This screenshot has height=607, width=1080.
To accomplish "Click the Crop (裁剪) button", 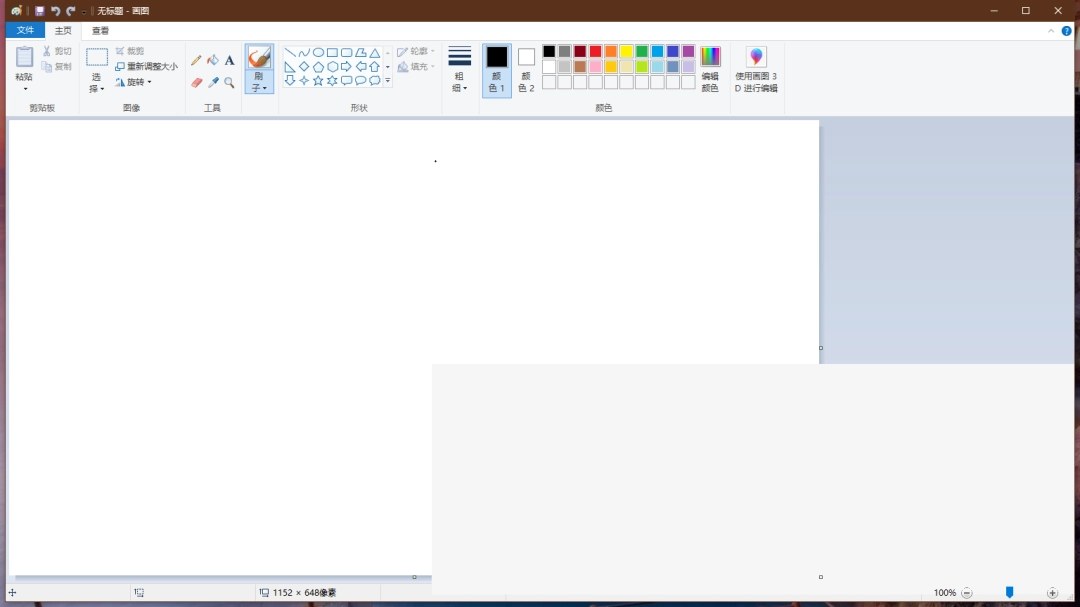I will pos(130,51).
